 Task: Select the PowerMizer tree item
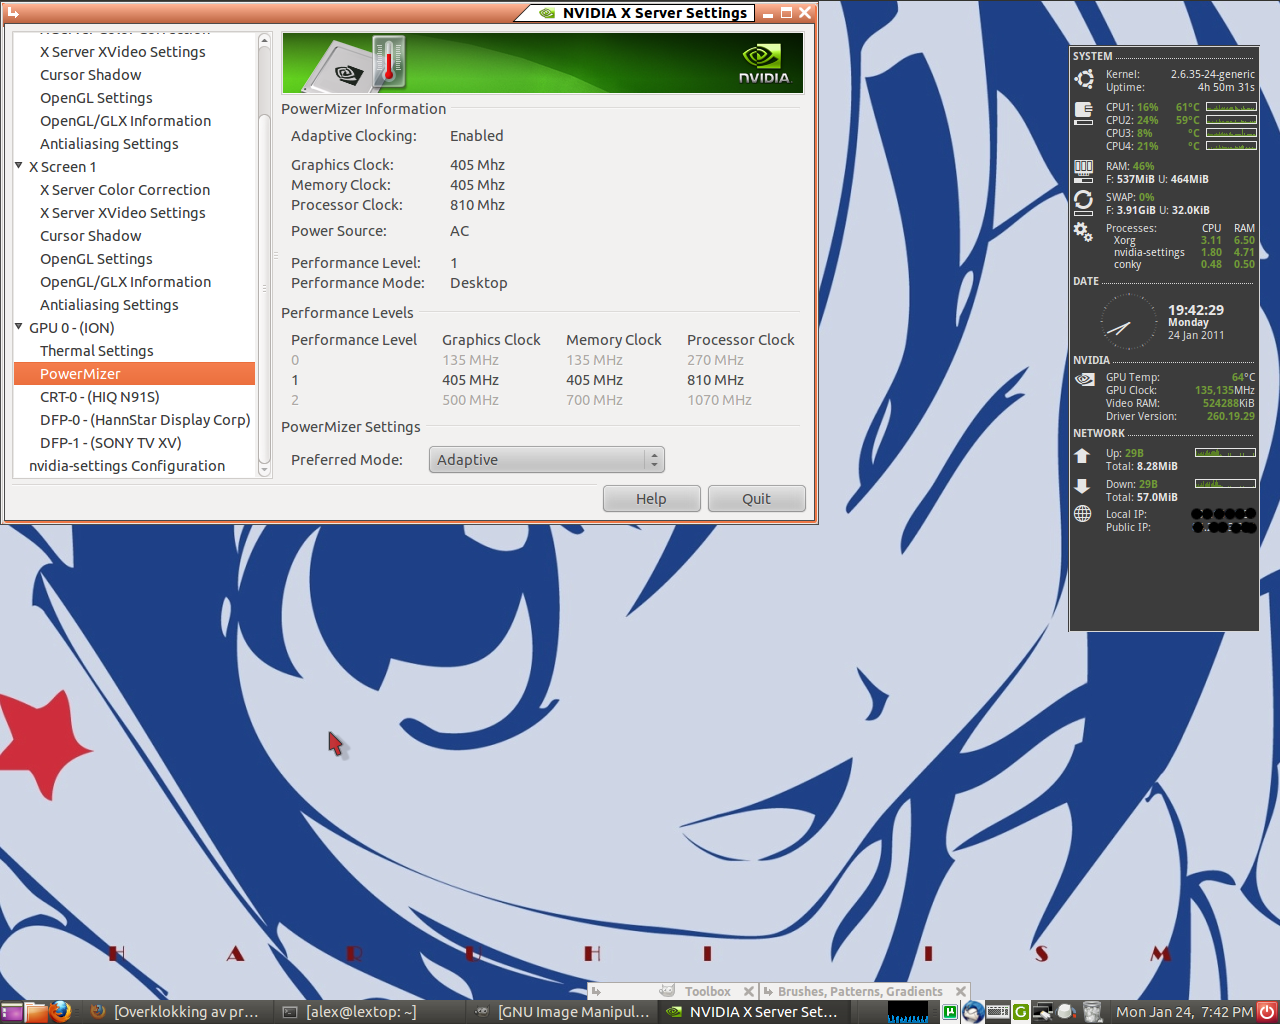pos(134,374)
